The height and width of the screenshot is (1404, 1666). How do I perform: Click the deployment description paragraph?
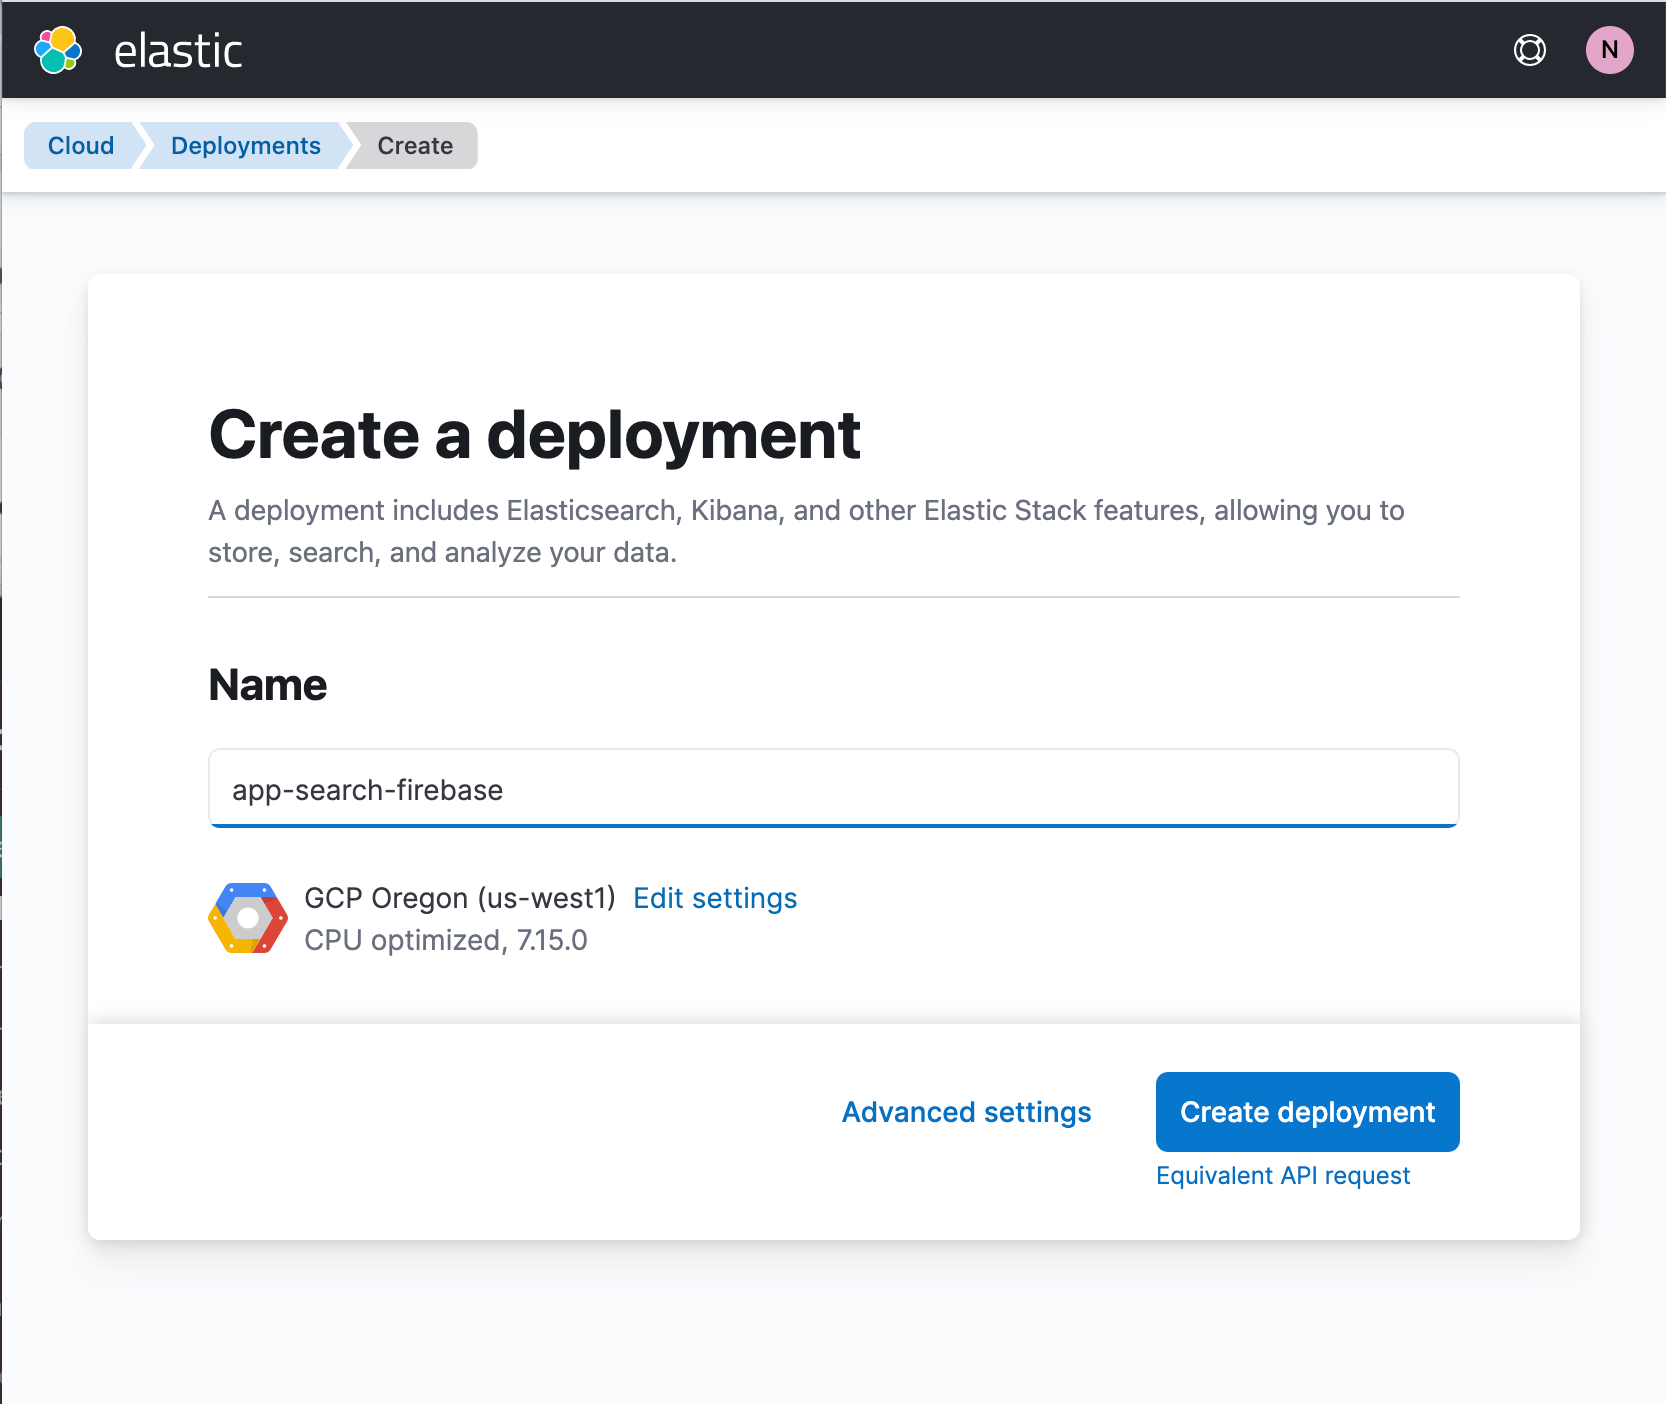coord(806,531)
